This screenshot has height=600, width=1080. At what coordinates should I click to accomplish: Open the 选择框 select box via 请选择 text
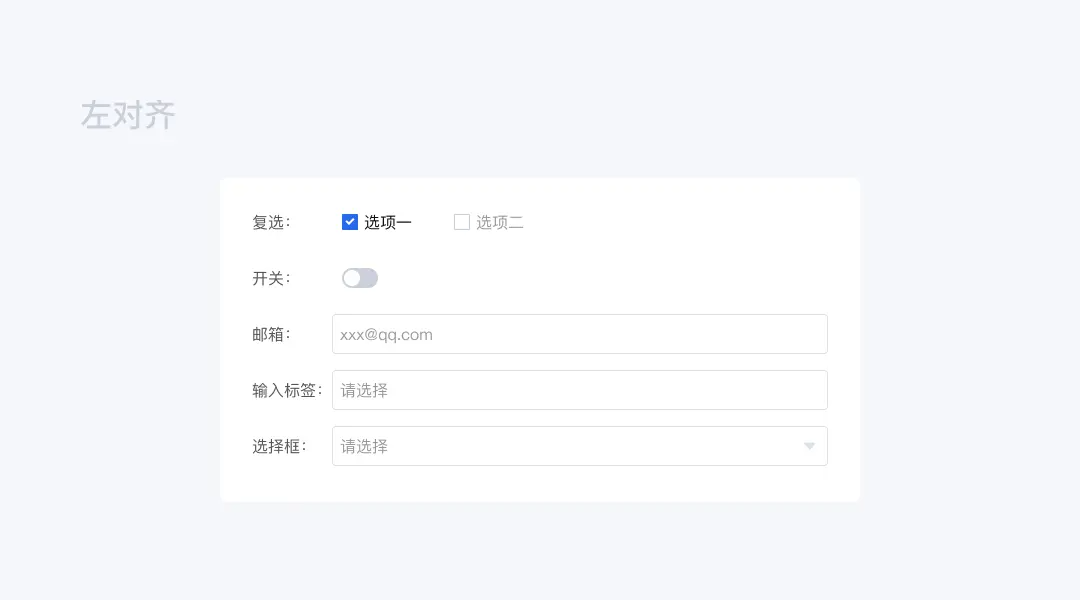click(x=364, y=446)
